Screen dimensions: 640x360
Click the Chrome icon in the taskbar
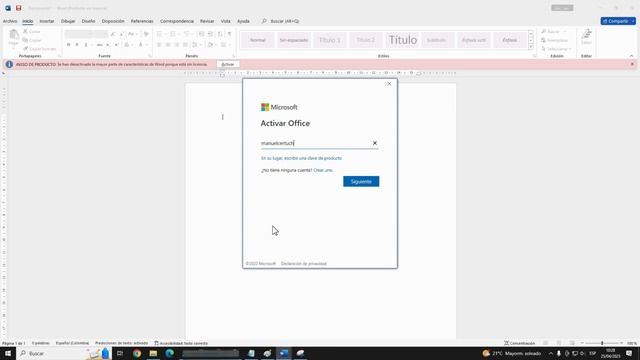point(137,353)
